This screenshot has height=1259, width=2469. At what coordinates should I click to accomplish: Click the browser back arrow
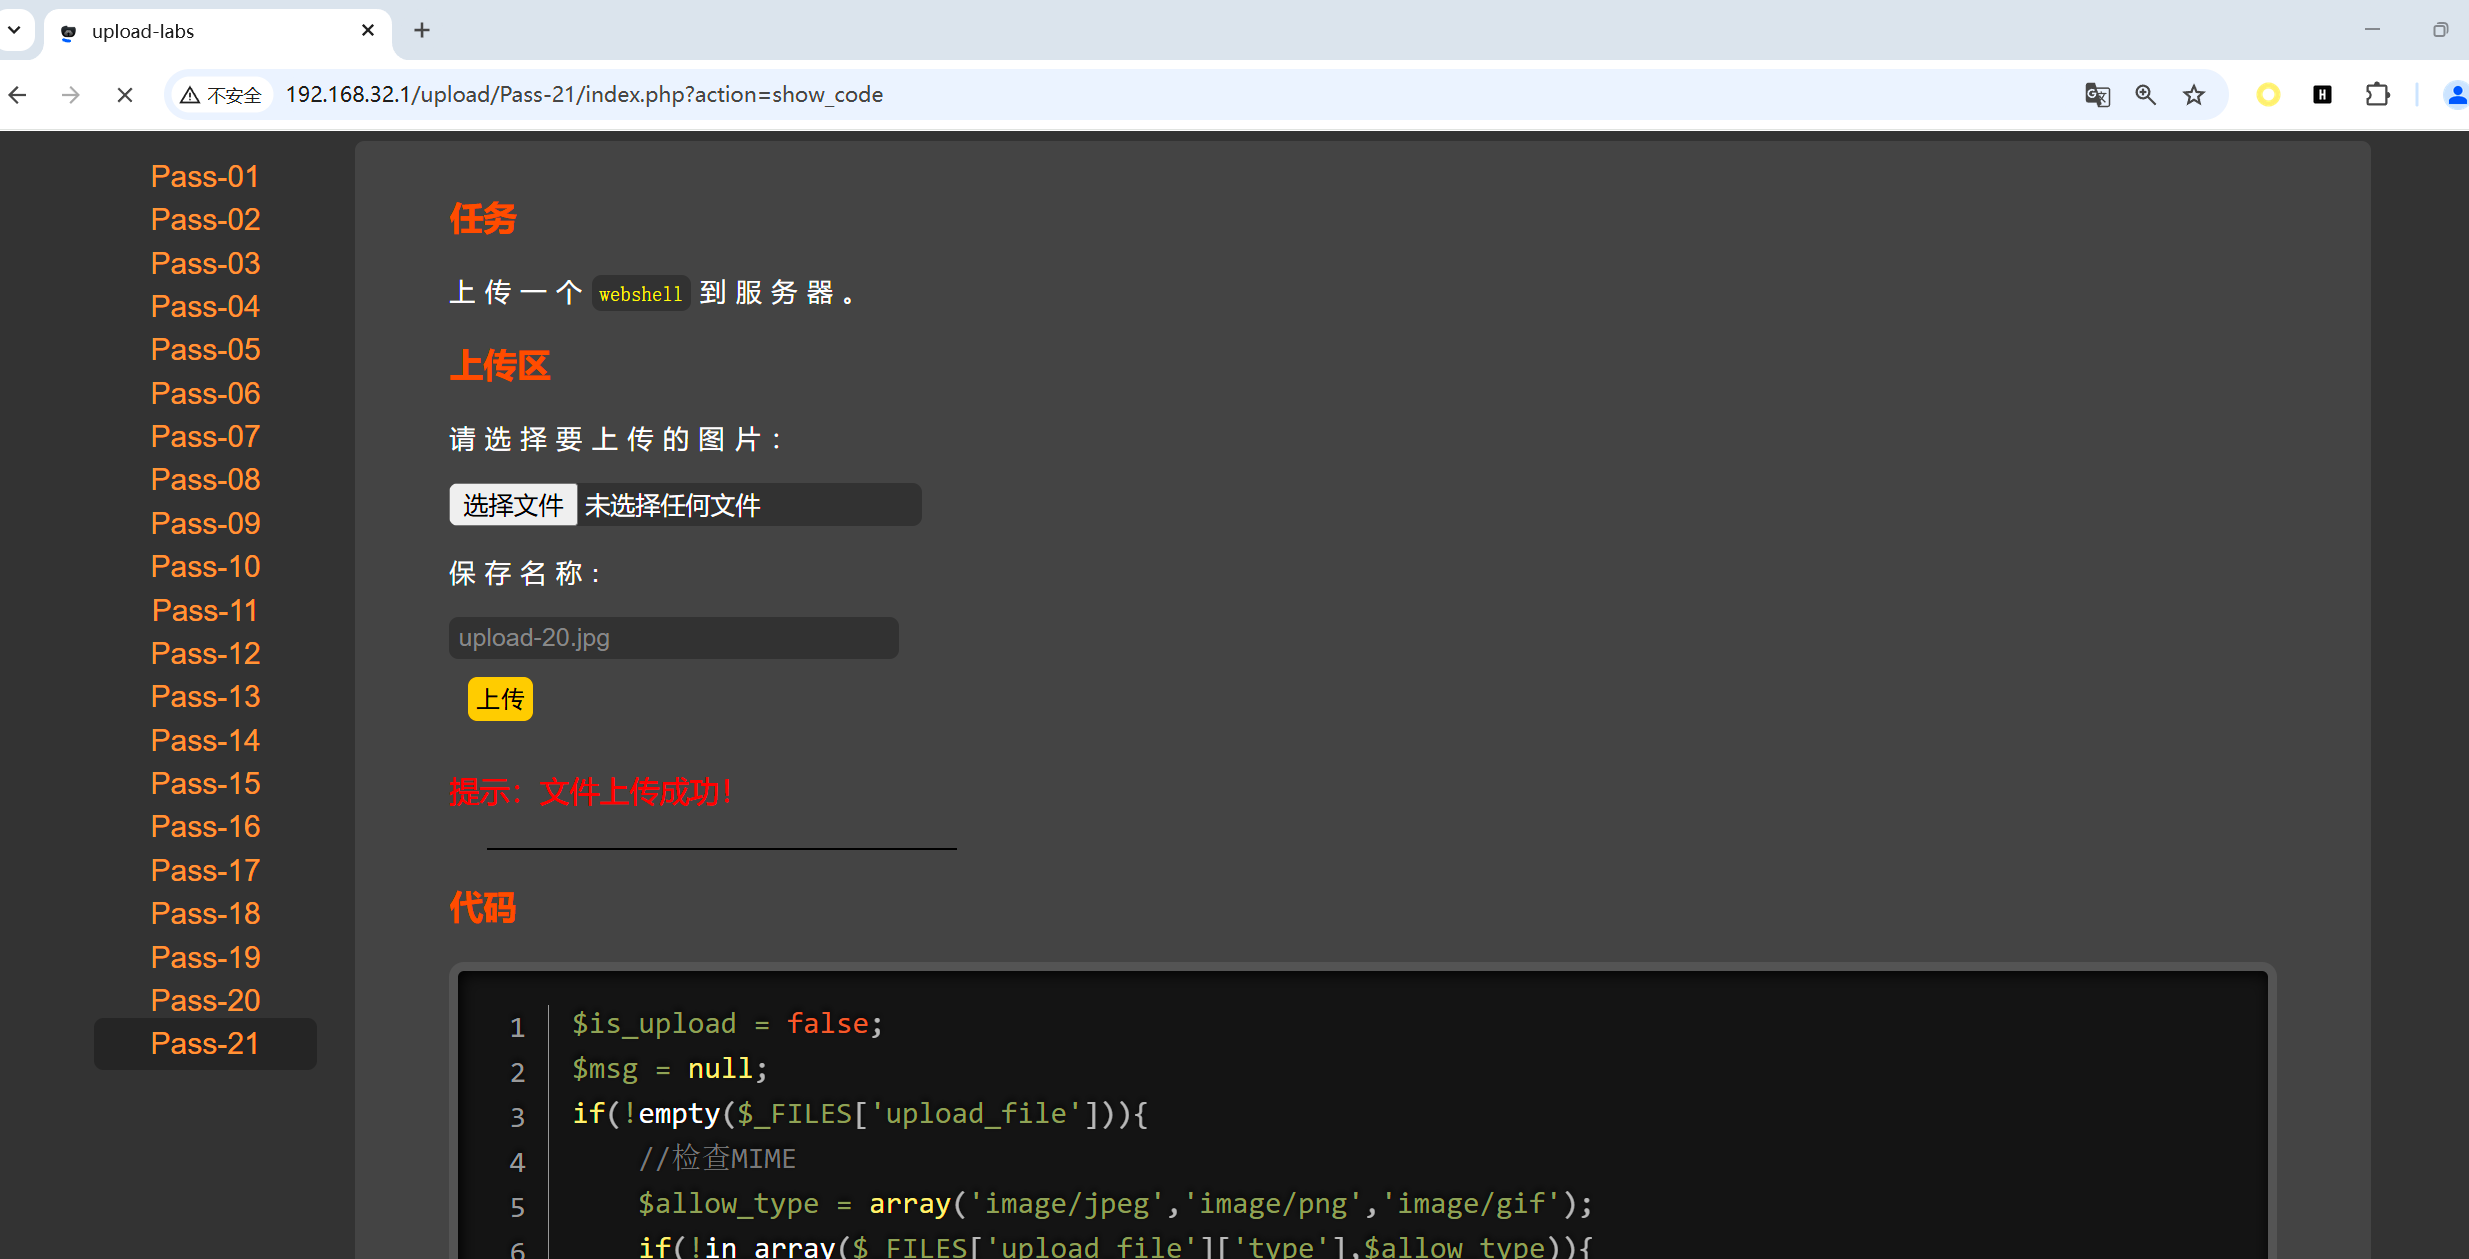(x=18, y=95)
